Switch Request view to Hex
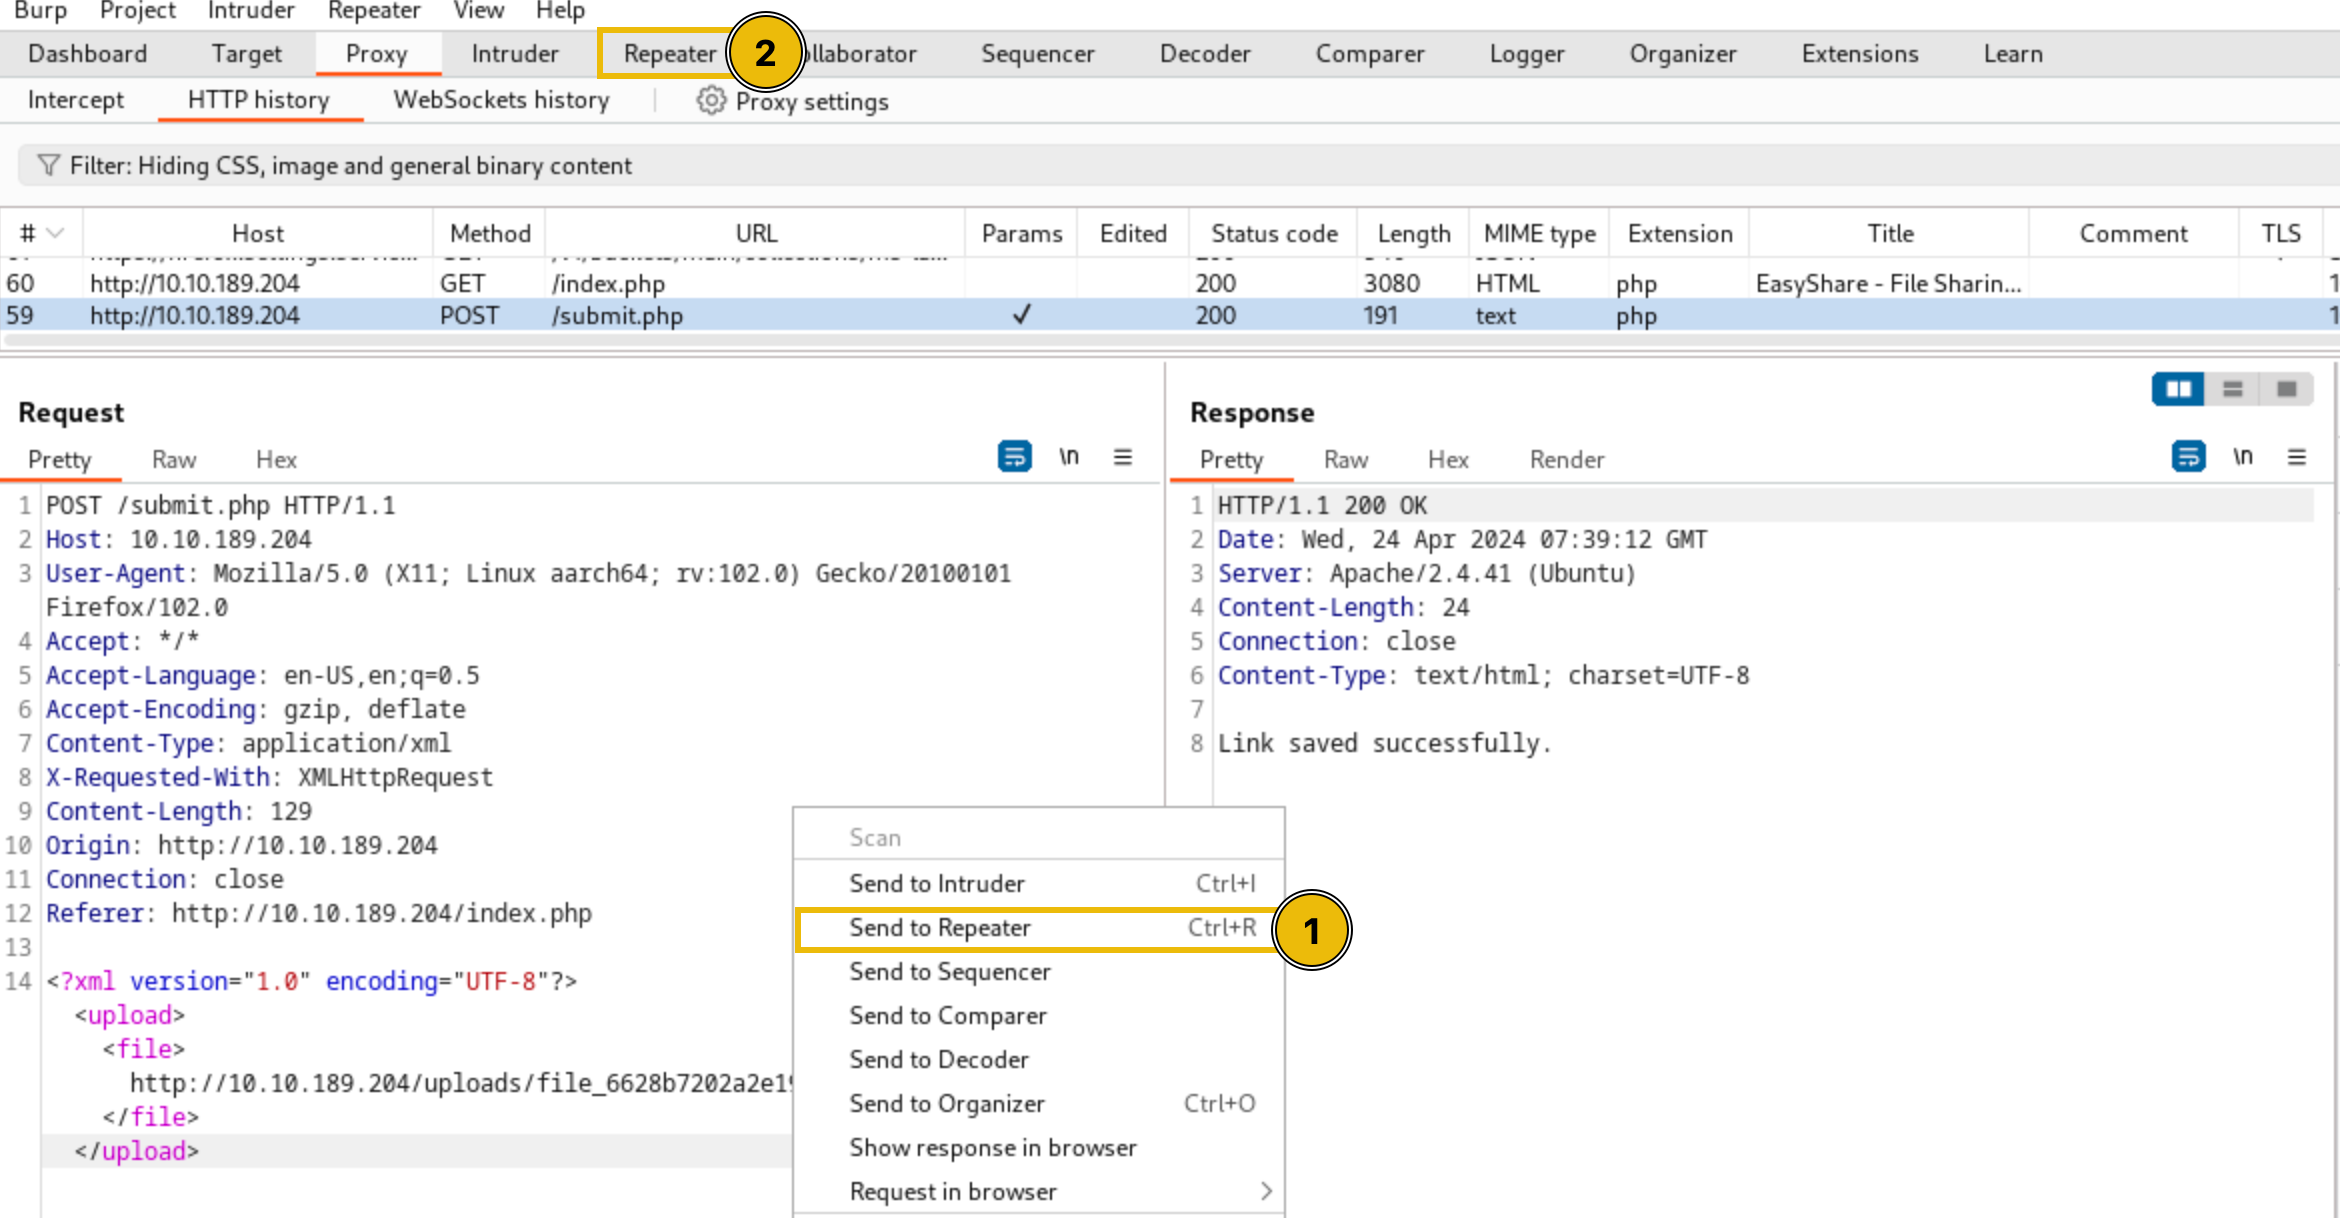Image resolution: width=2340 pixels, height=1218 pixels. pyautogui.click(x=276, y=459)
